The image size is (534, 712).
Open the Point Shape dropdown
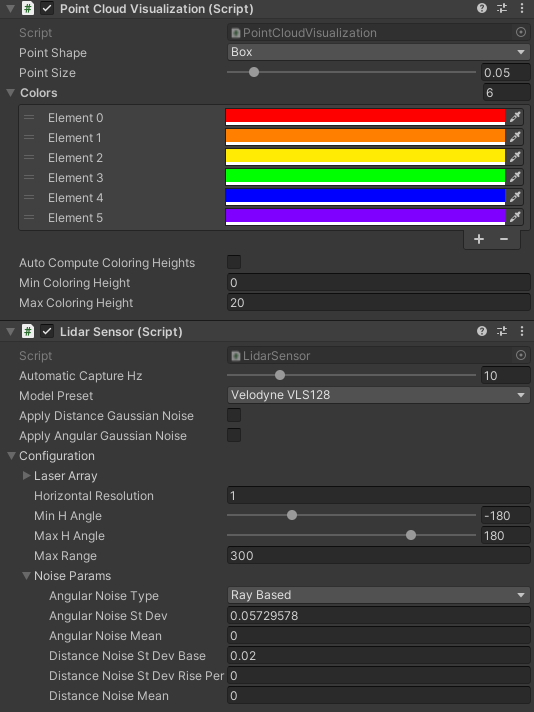[378, 52]
